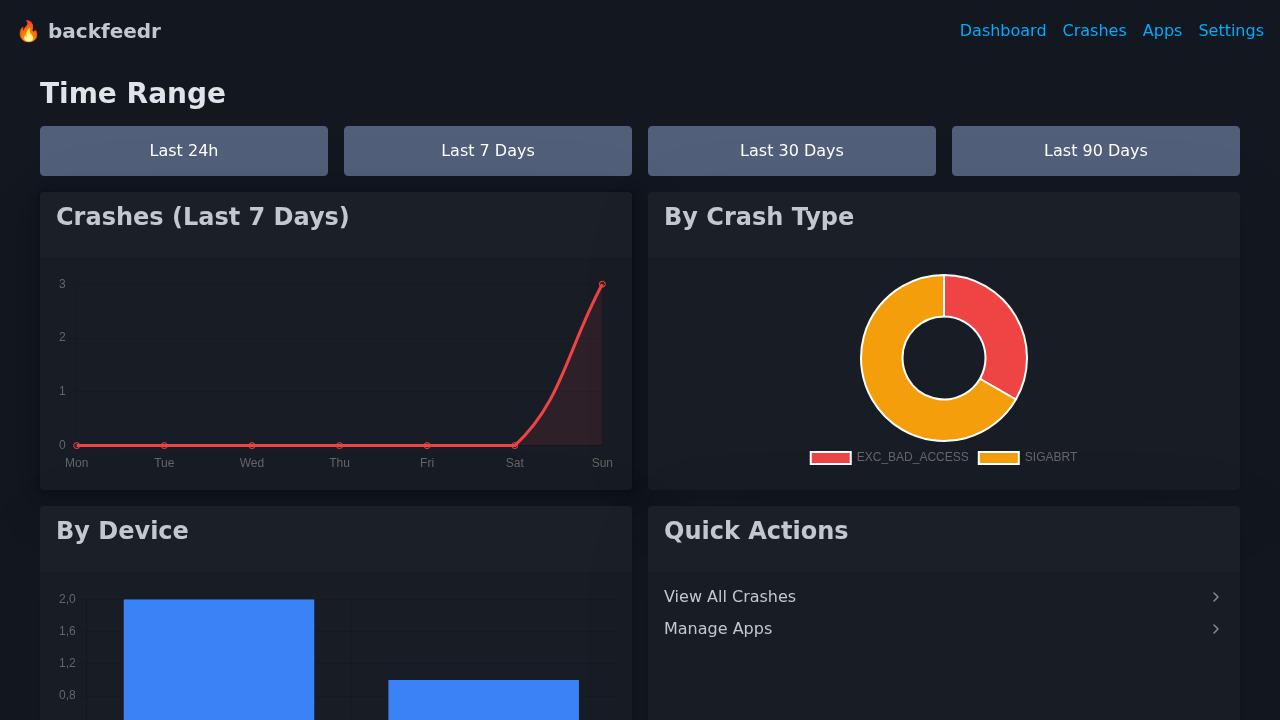Select the Last 24h time range
This screenshot has height=720, width=1280.
click(x=183, y=150)
